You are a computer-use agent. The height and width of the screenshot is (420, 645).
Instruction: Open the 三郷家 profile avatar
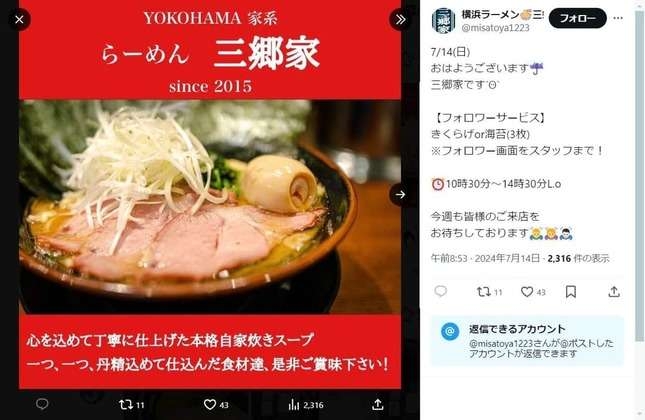pos(443,21)
